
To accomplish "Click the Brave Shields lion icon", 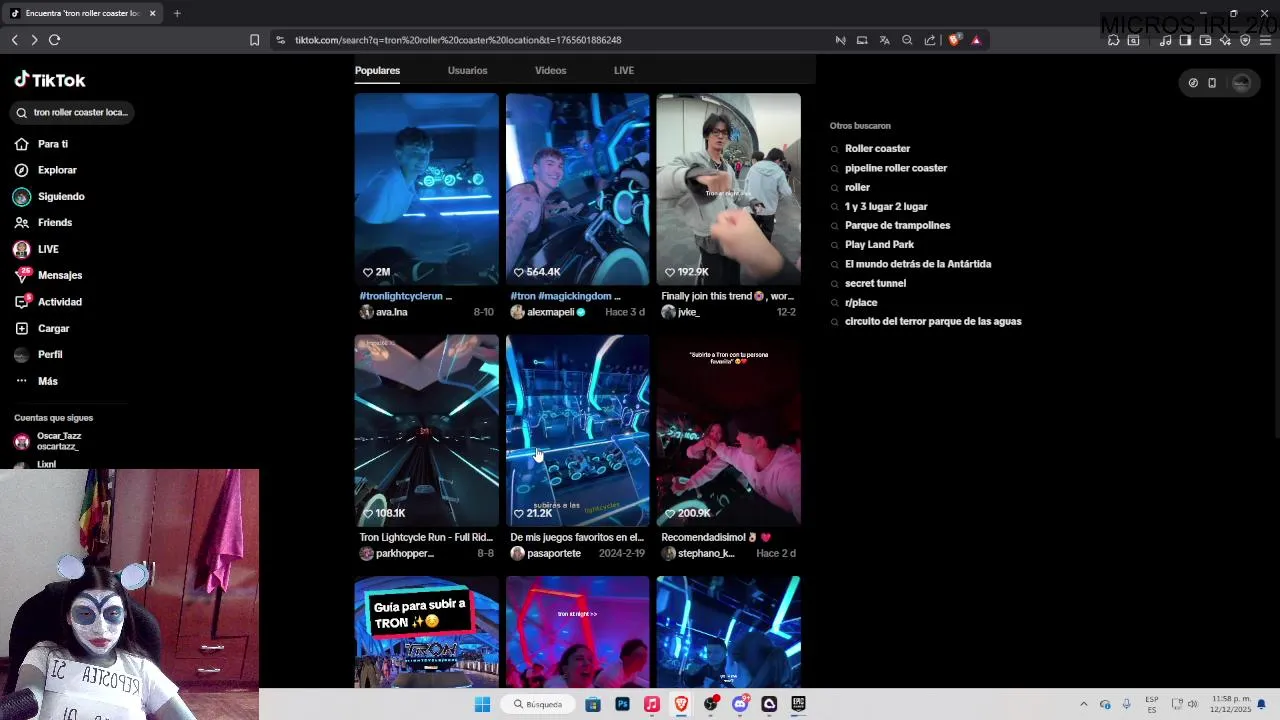I will point(954,40).
